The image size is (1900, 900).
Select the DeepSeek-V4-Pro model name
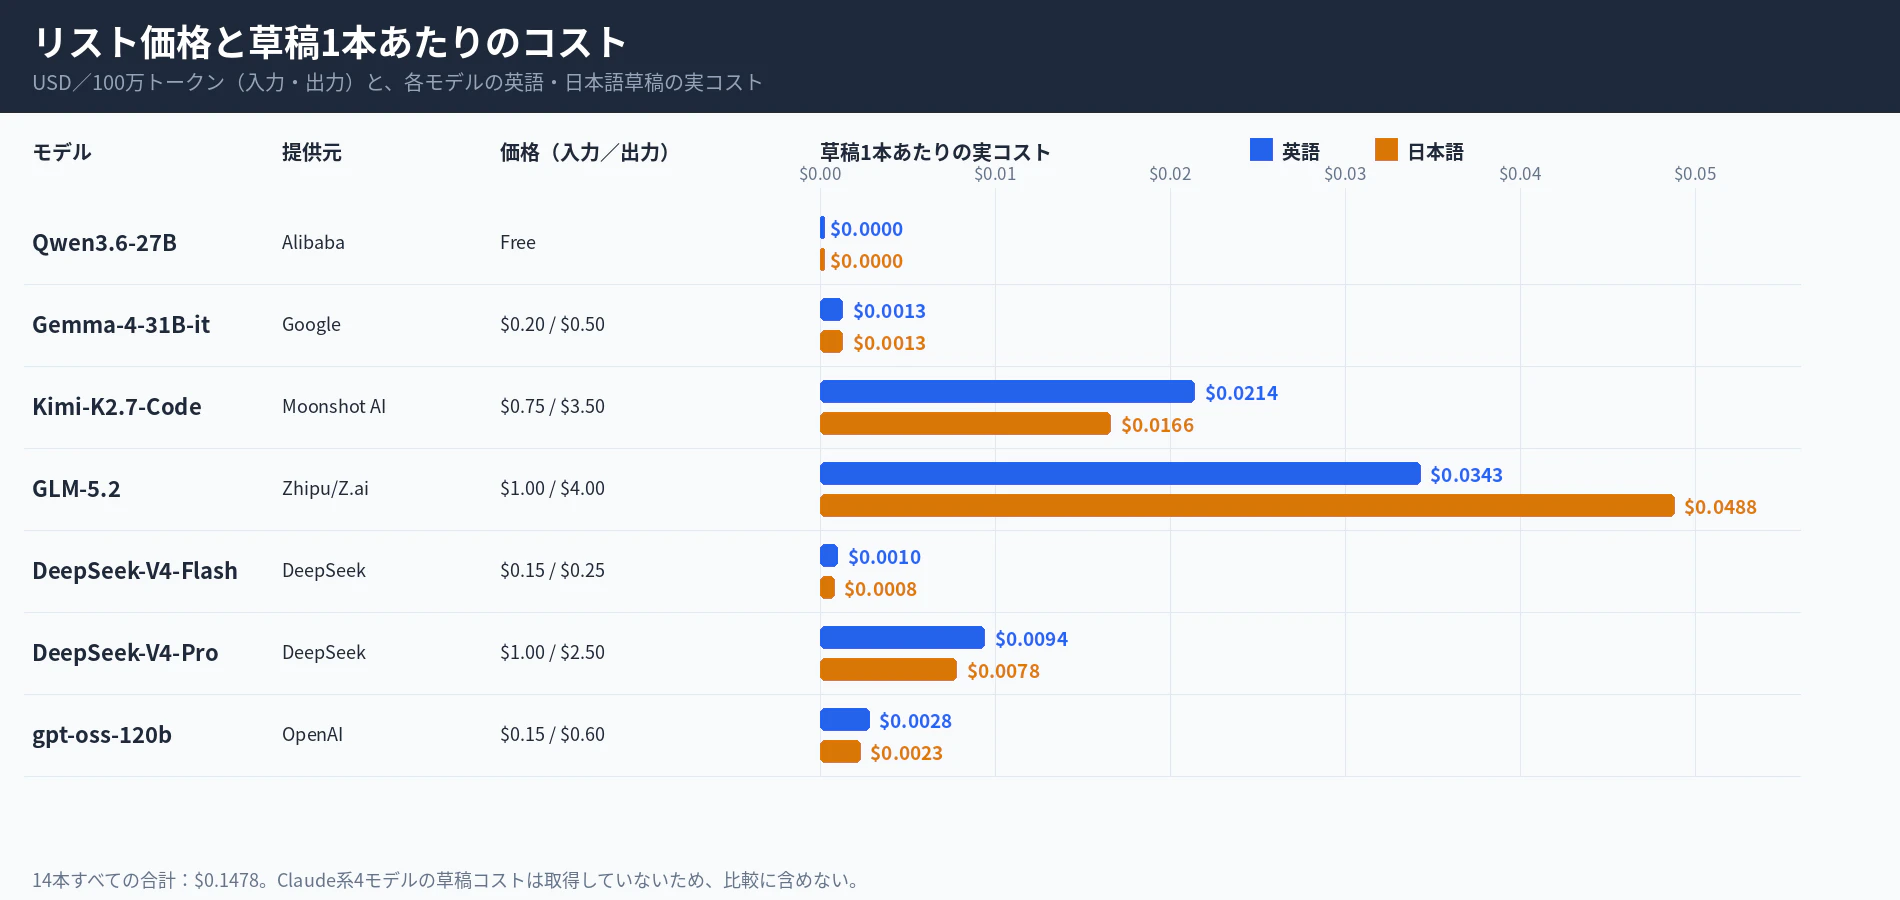125,653
